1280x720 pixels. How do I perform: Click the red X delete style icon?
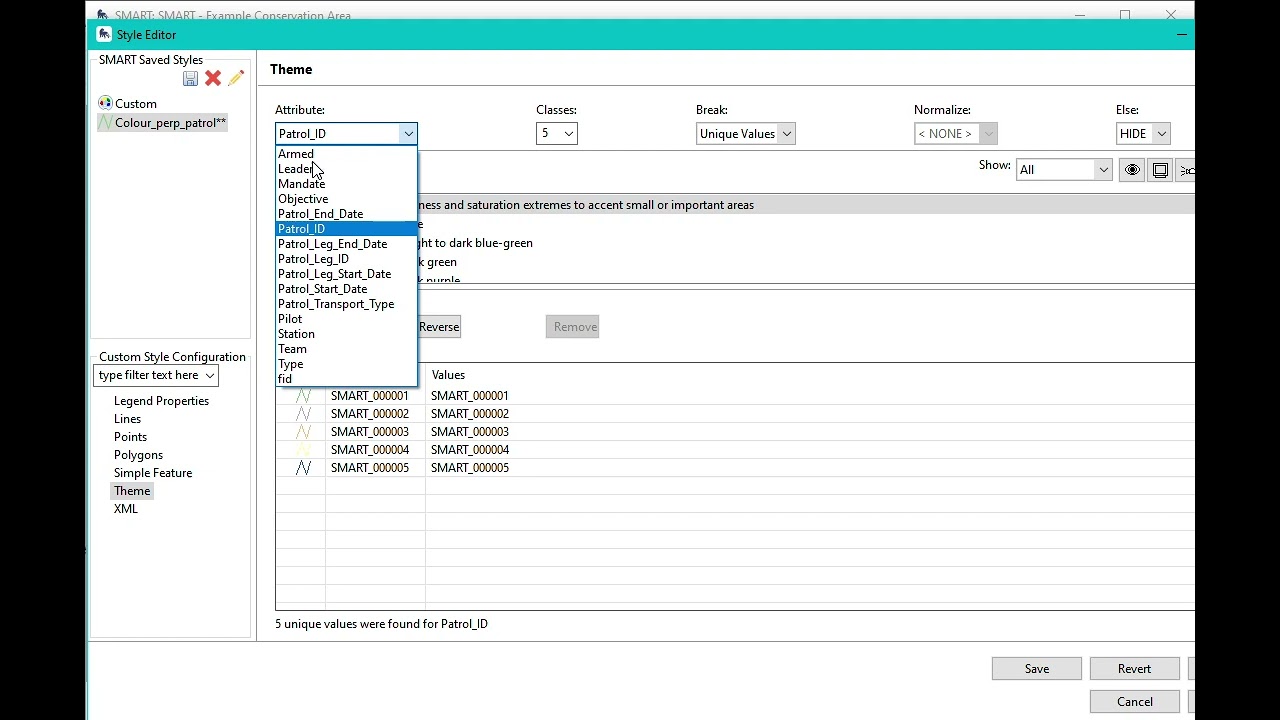[213, 78]
